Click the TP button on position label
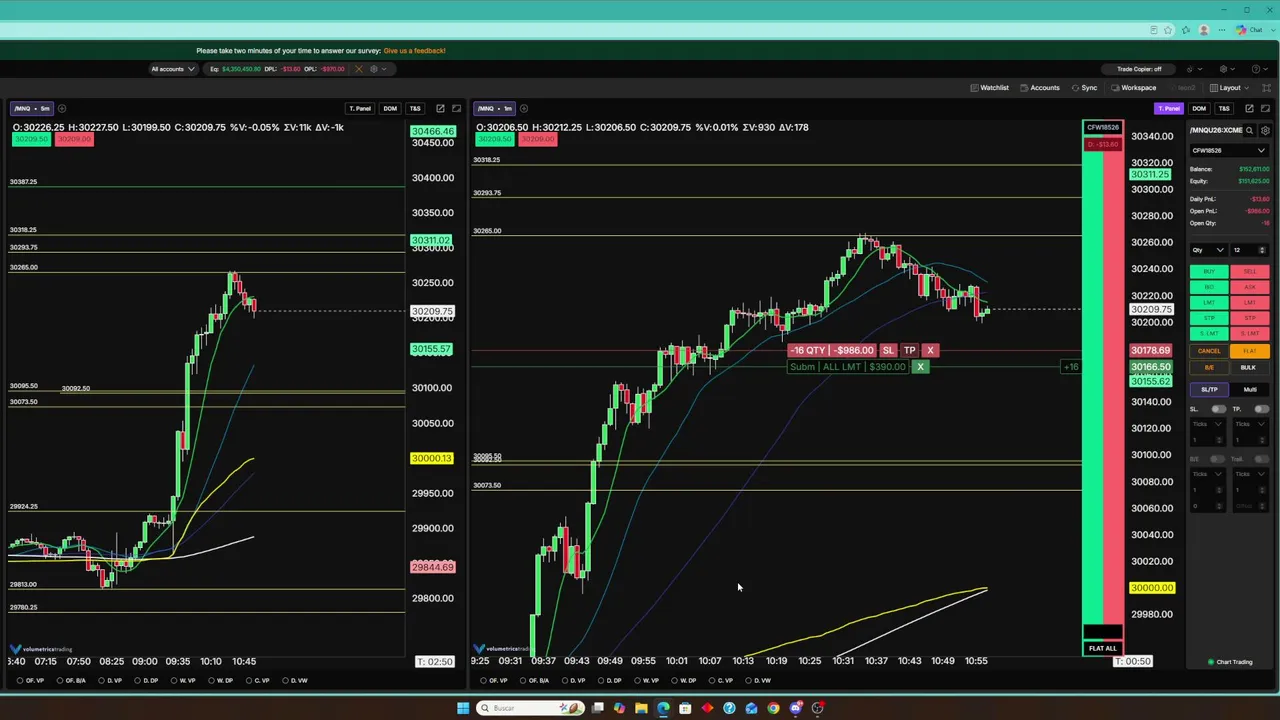The width and height of the screenshot is (1280, 720). [x=909, y=350]
